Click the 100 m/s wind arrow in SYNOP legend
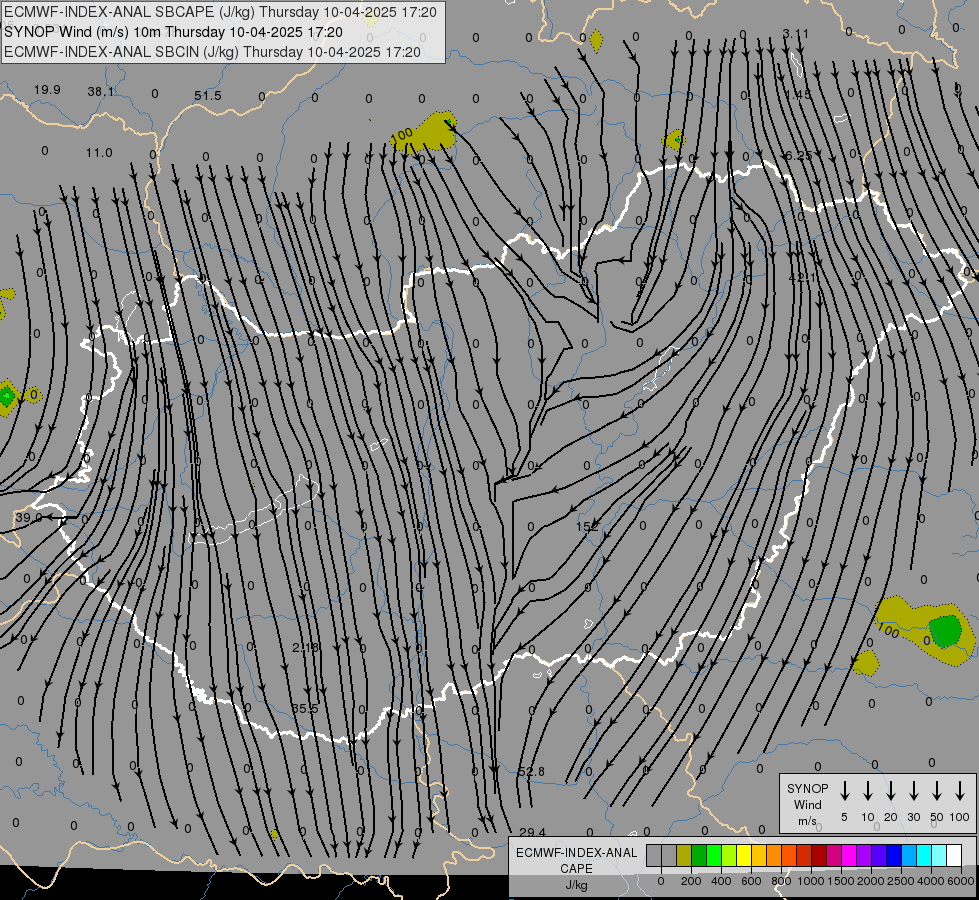The width and height of the screenshot is (979, 900). coord(960,791)
